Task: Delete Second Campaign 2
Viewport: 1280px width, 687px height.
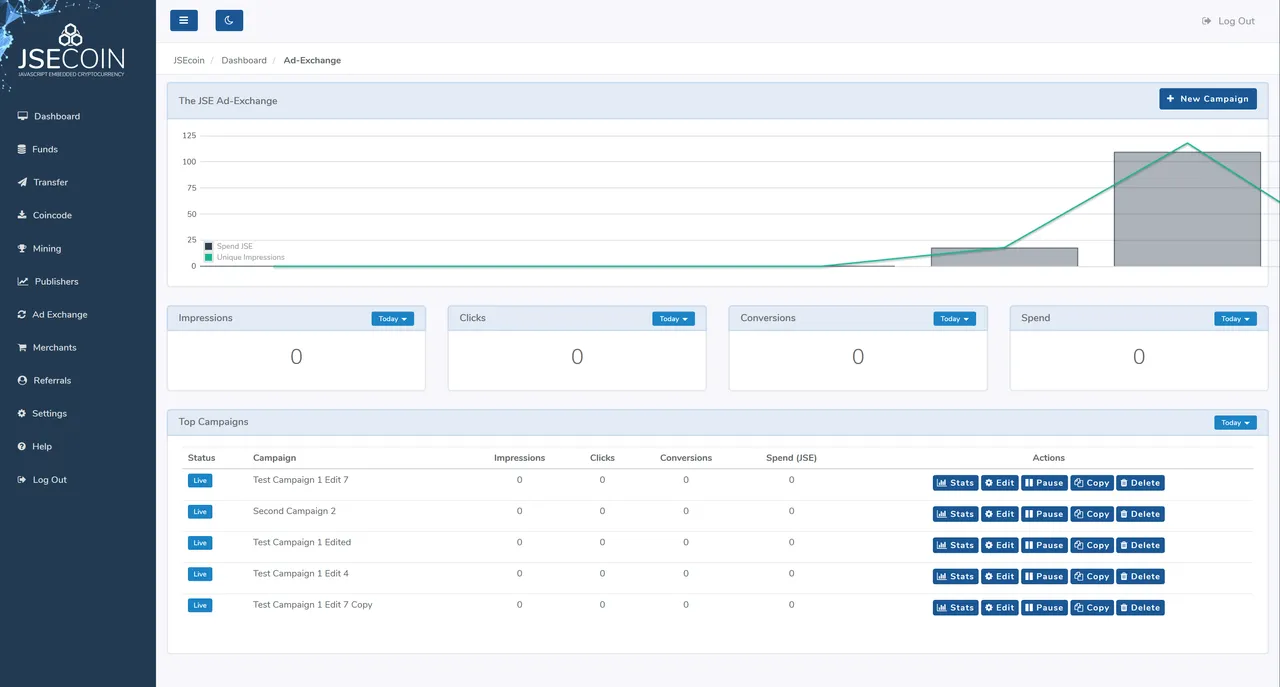Action: [x=1140, y=514]
